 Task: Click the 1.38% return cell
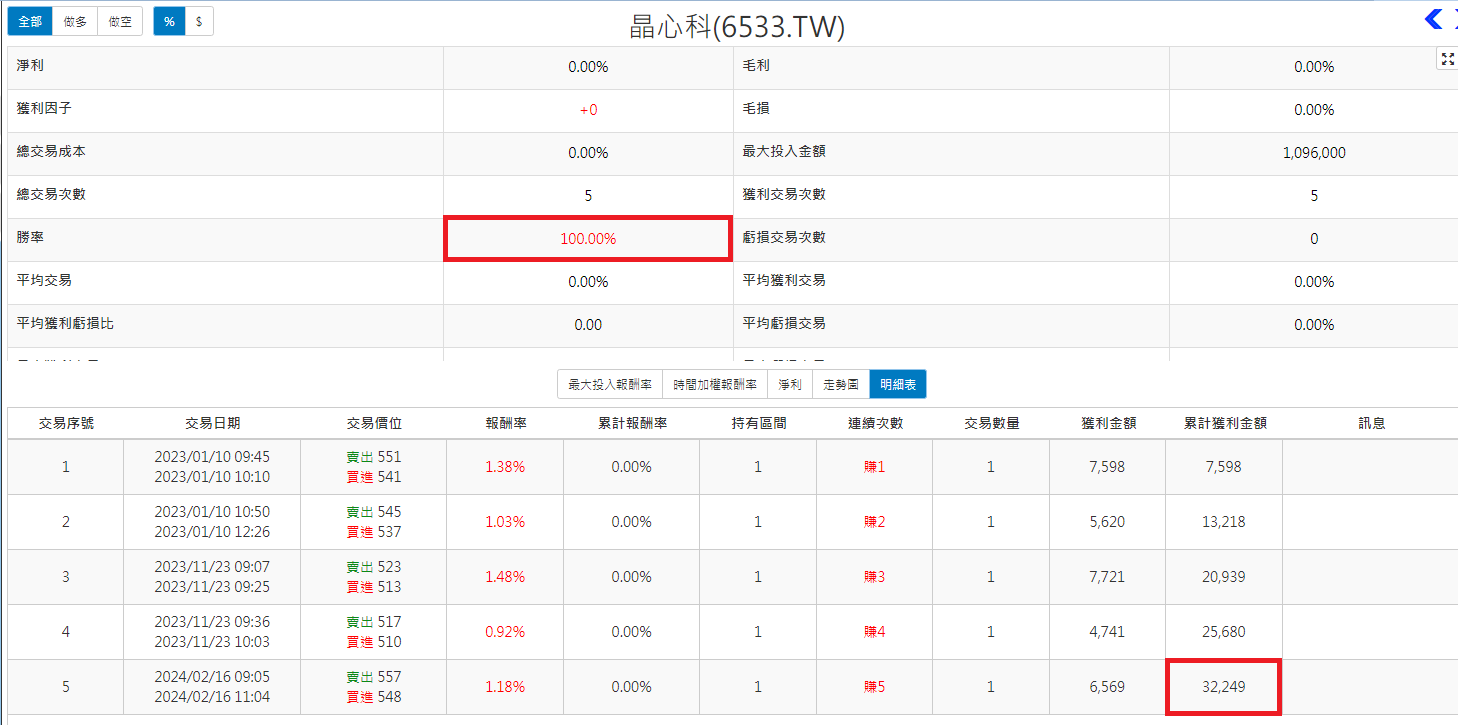click(x=505, y=467)
